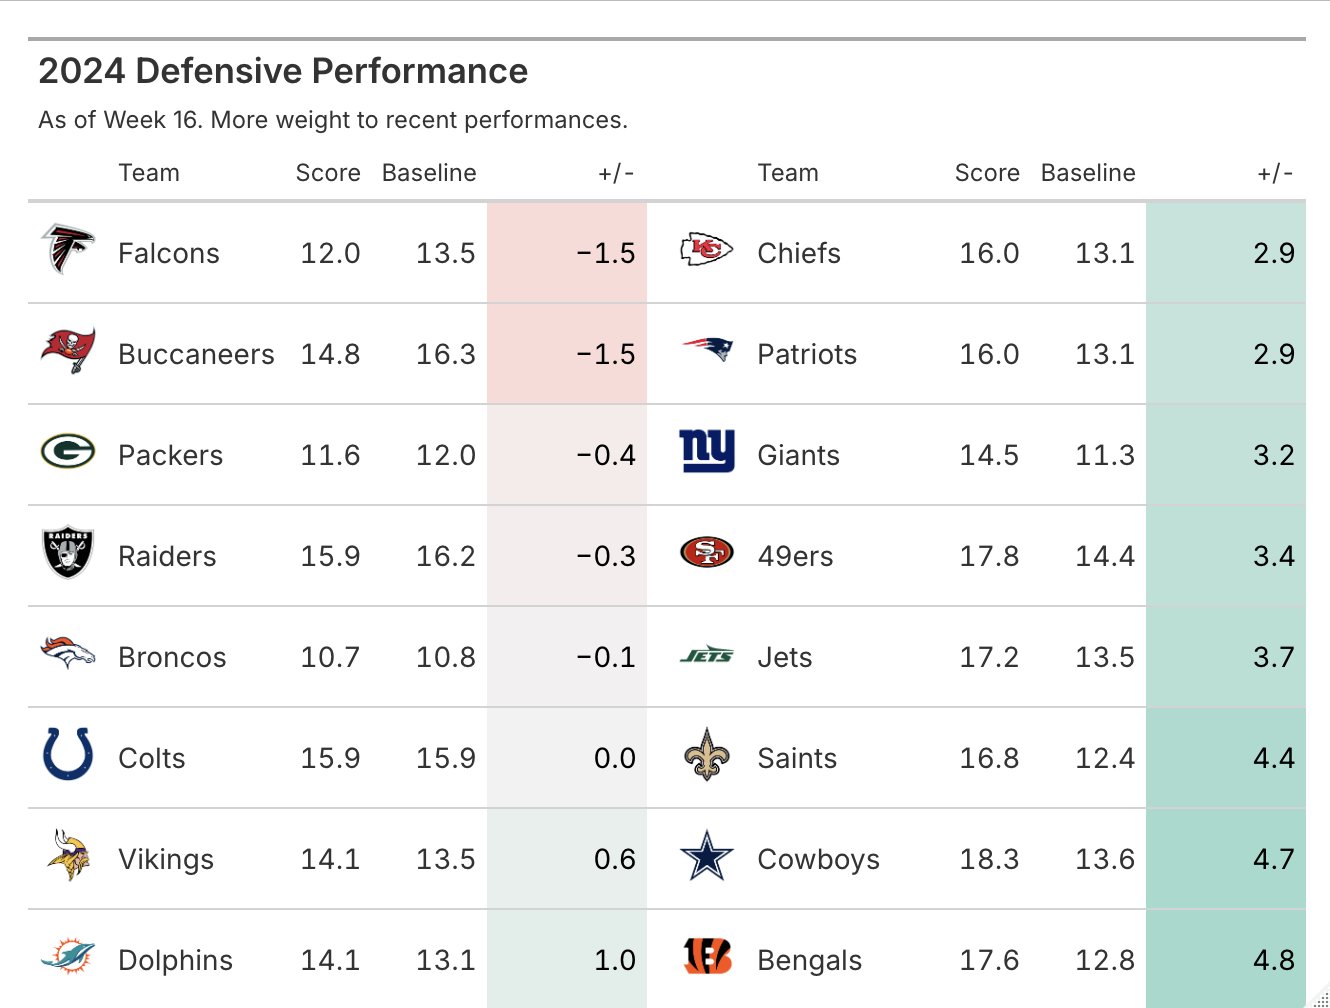1330x1008 pixels.
Task: Click the Buccaneers pirate flag logo
Action: click(x=68, y=350)
